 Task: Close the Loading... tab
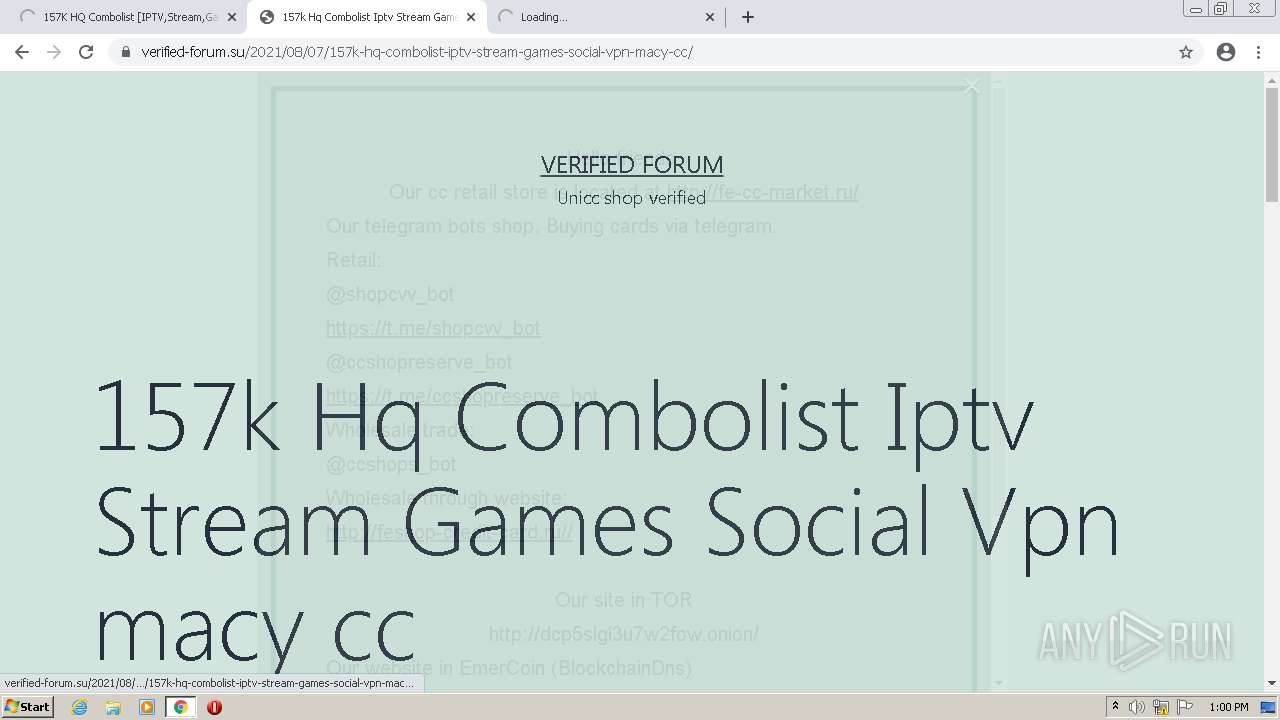click(710, 17)
